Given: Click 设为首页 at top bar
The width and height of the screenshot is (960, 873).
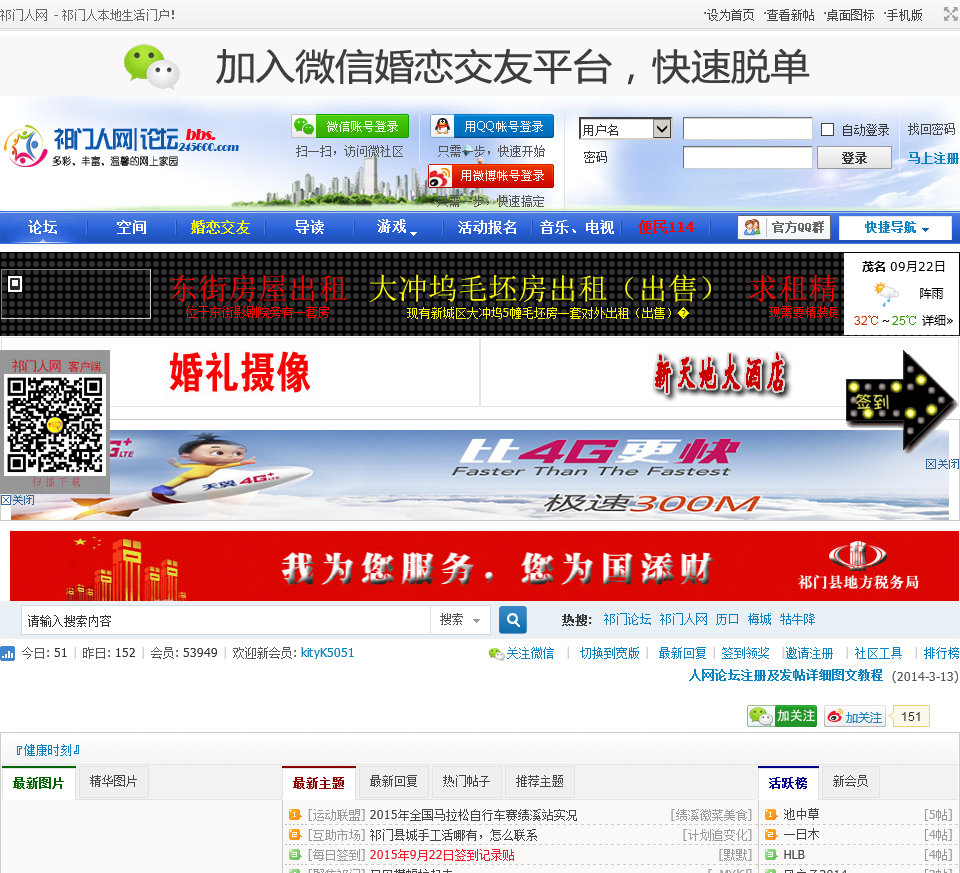Looking at the screenshot, I should [x=729, y=15].
